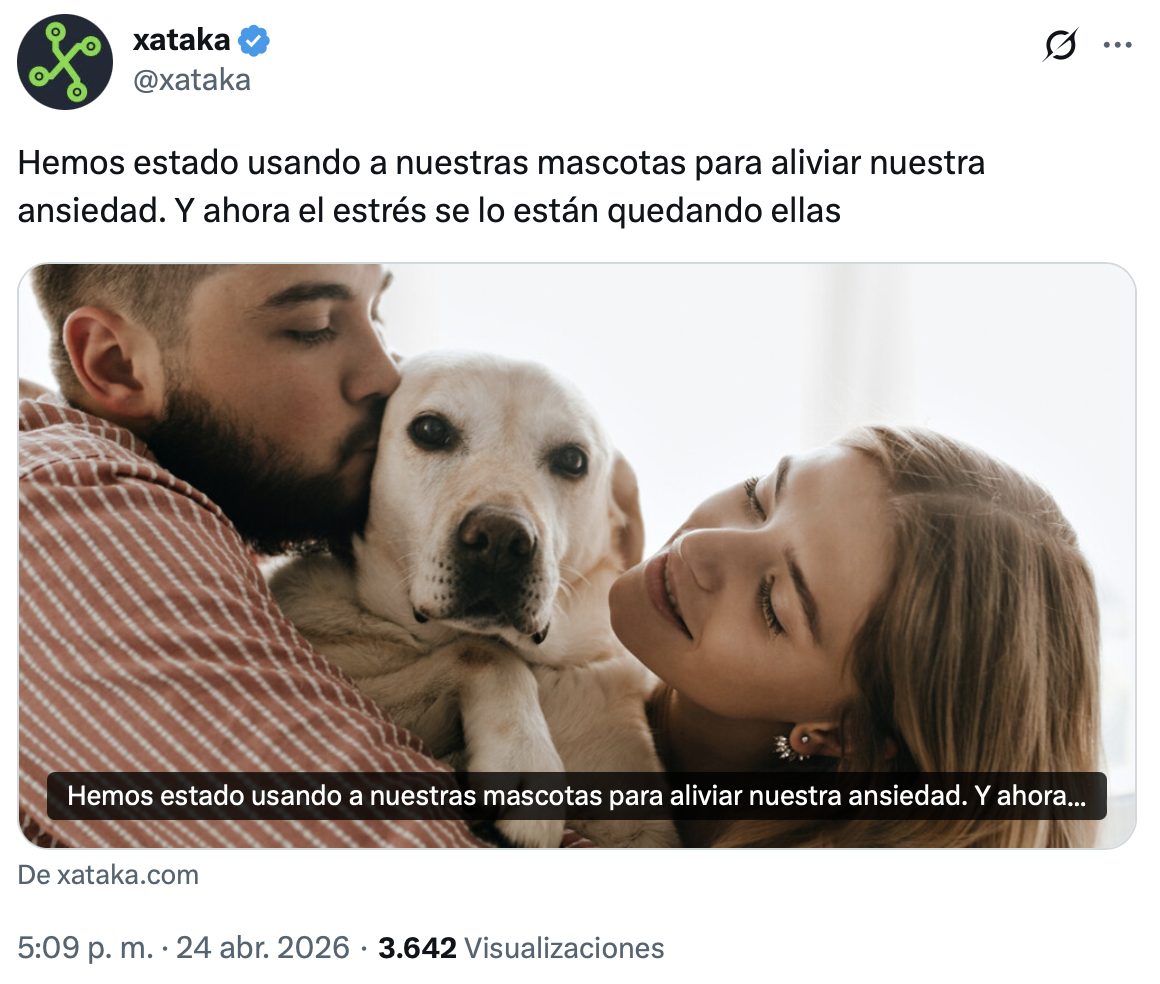Viewport: 1160px width, 984px height.
Task: Click the 'Visualizaciones' label
Action: coord(564,948)
